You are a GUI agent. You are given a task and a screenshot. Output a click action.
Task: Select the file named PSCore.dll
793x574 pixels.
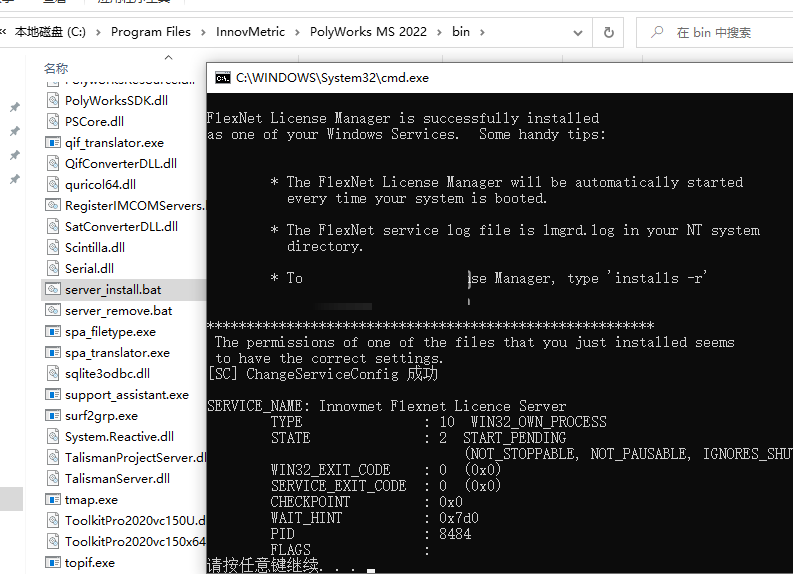(x=94, y=122)
